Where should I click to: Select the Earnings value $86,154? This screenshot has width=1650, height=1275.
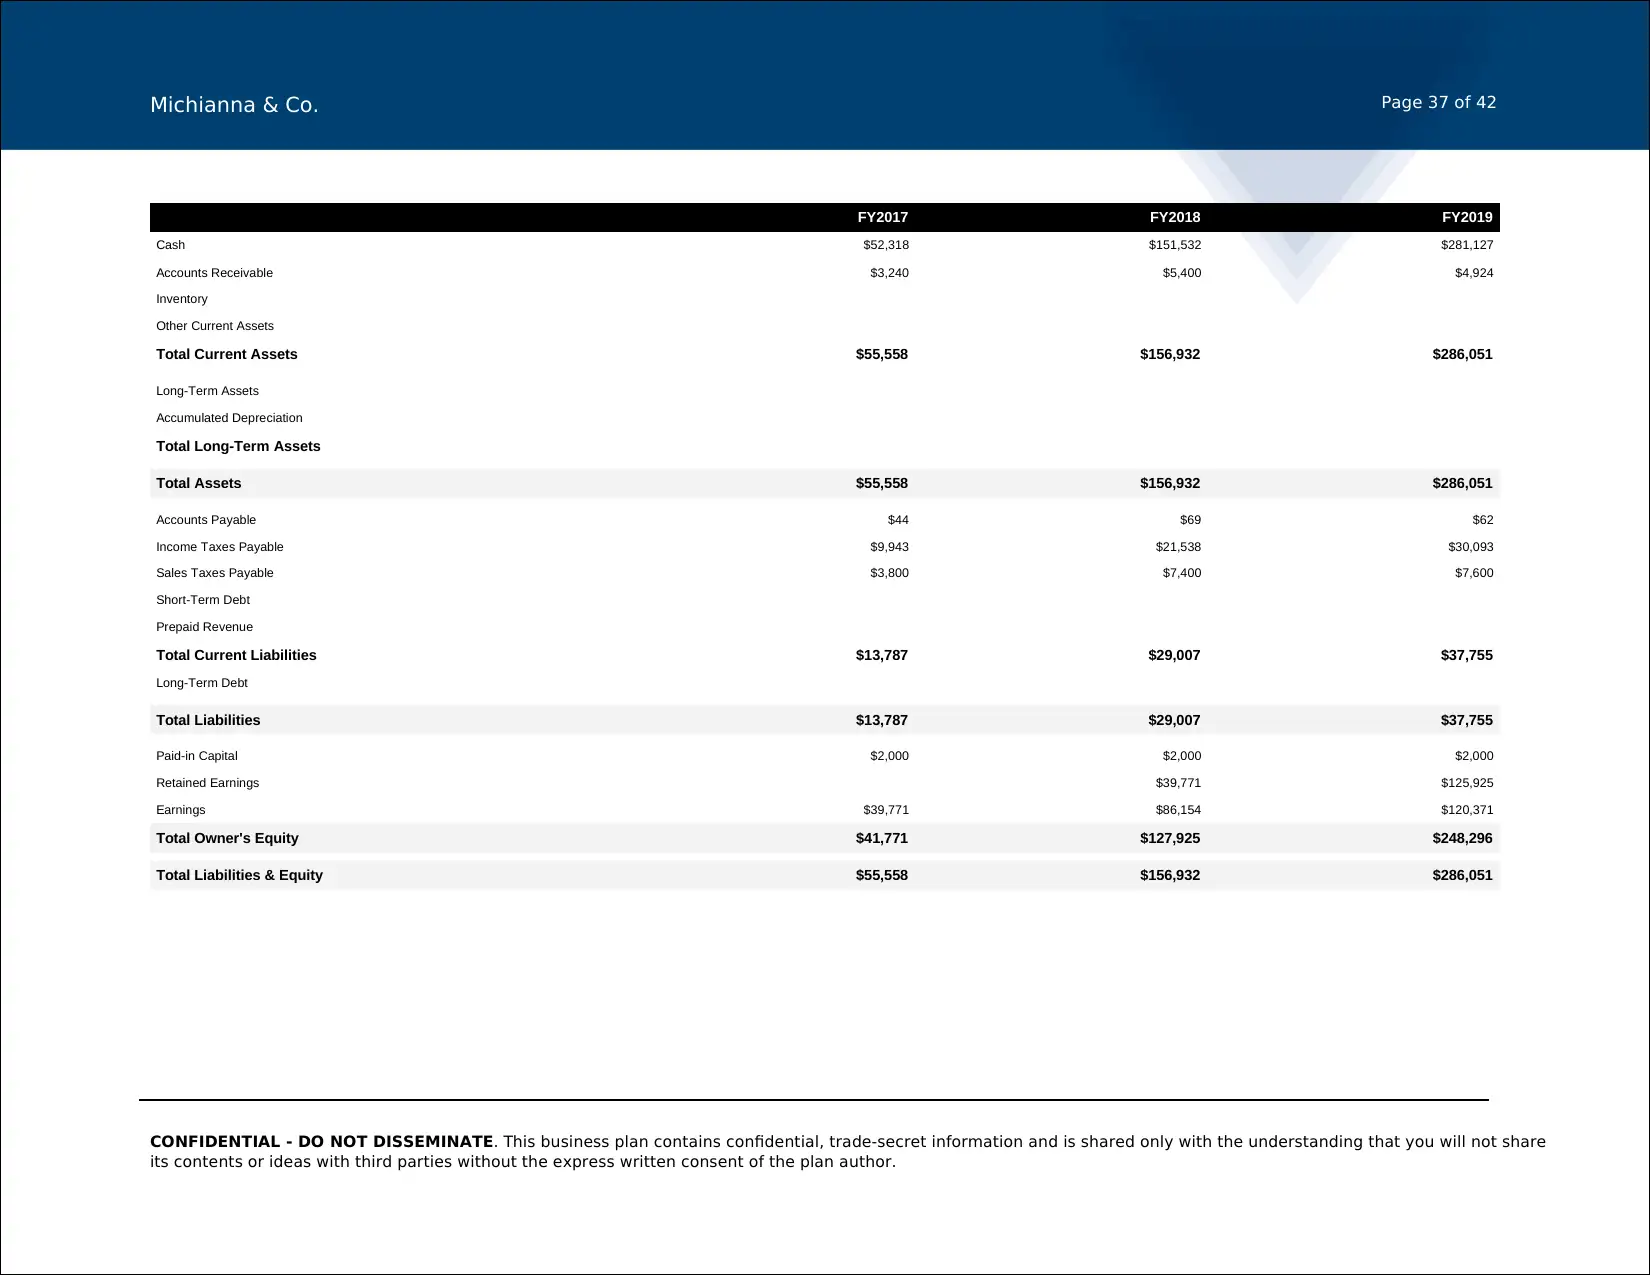point(1178,810)
